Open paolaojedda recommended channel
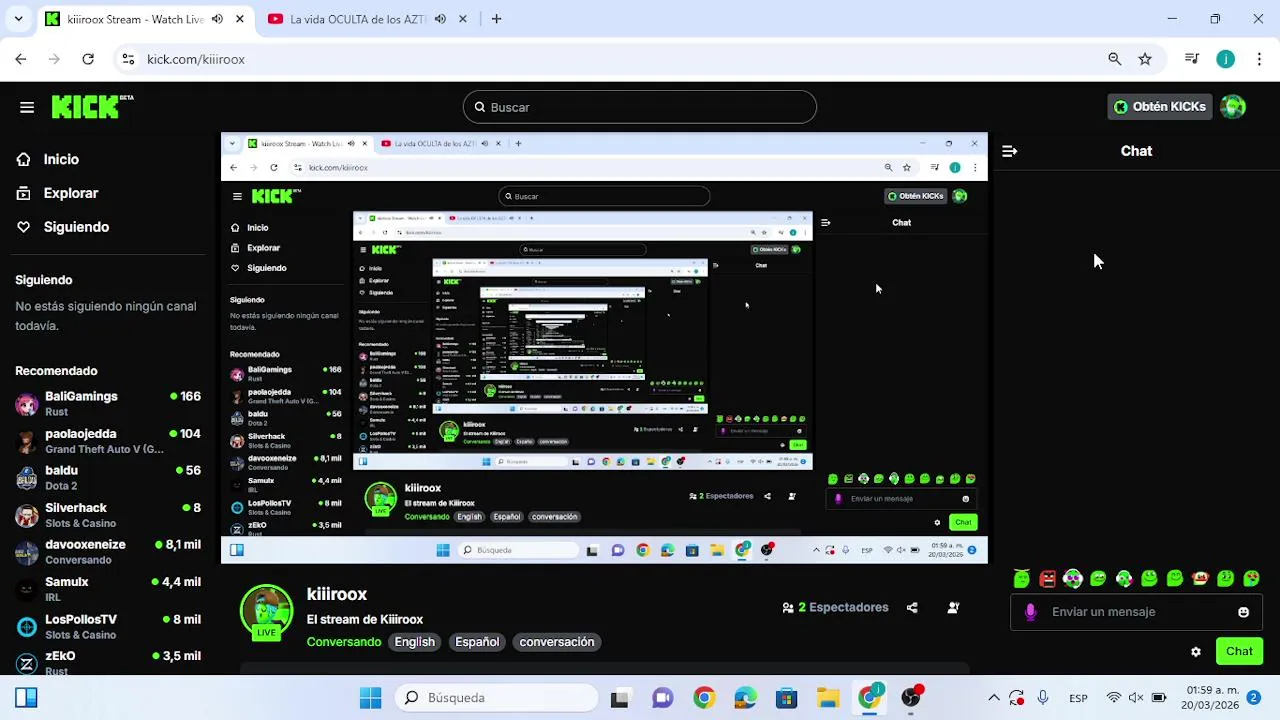The width and height of the screenshot is (1280, 720). click(108, 441)
